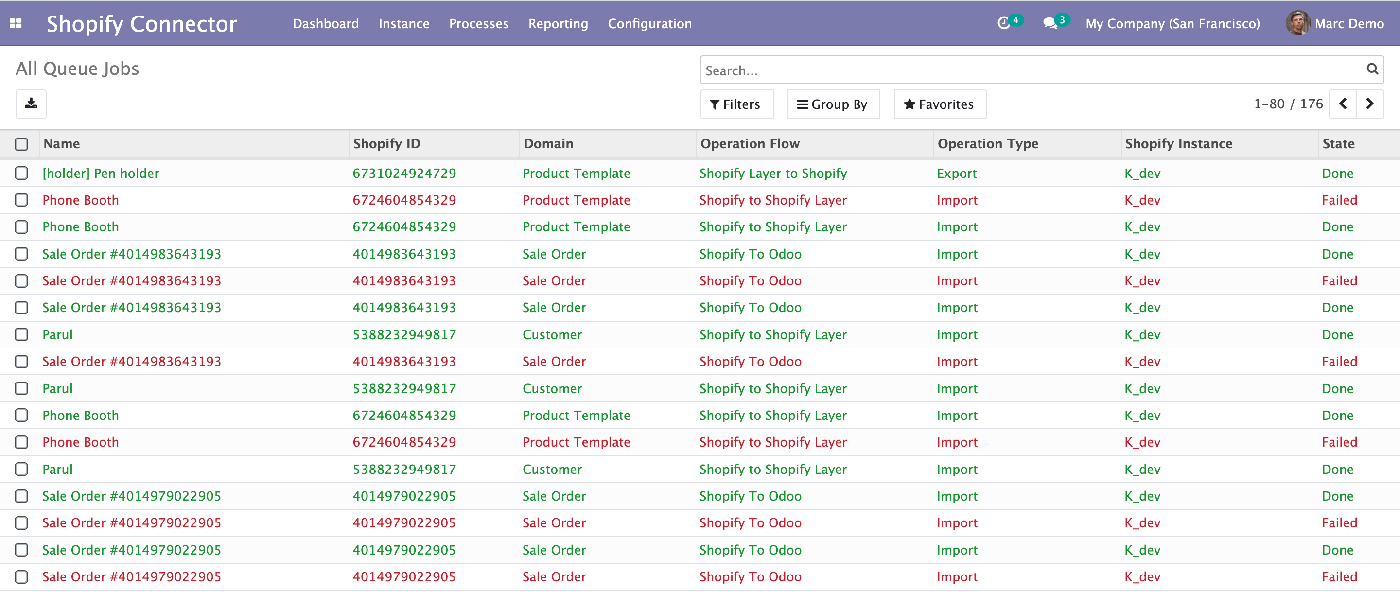Open the Reporting menu

[x=558, y=23]
